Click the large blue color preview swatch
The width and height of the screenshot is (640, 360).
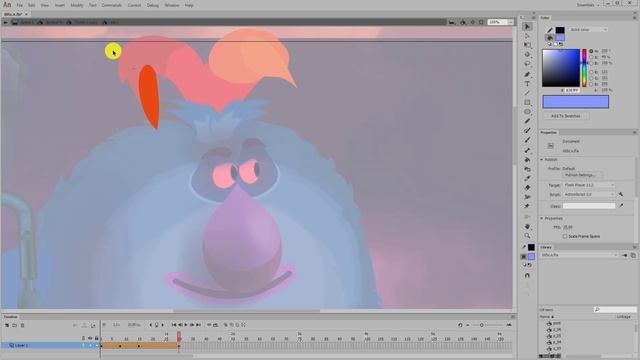(576, 102)
